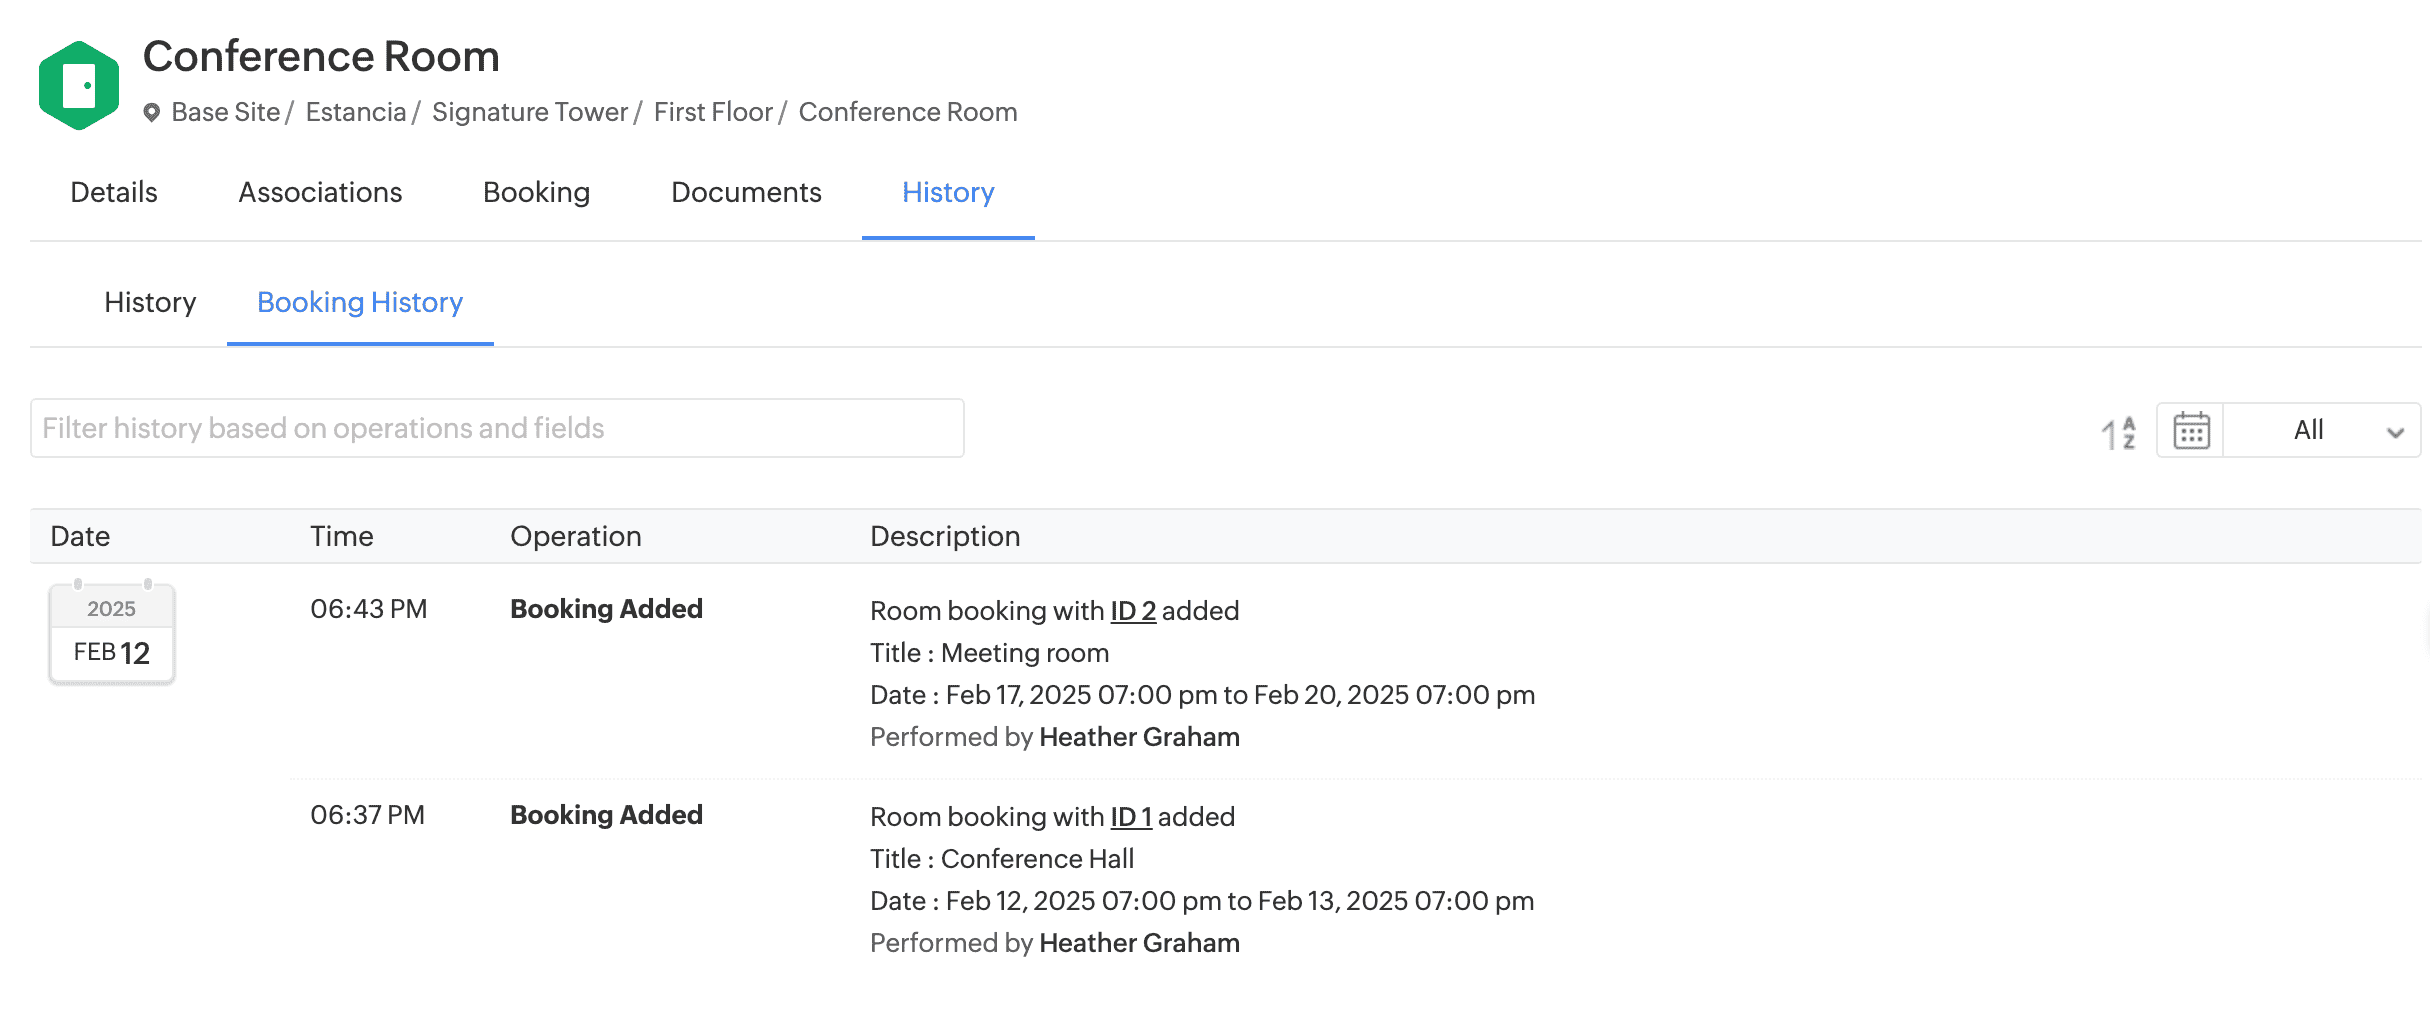Switch to the History sub-tab

pos(150,302)
